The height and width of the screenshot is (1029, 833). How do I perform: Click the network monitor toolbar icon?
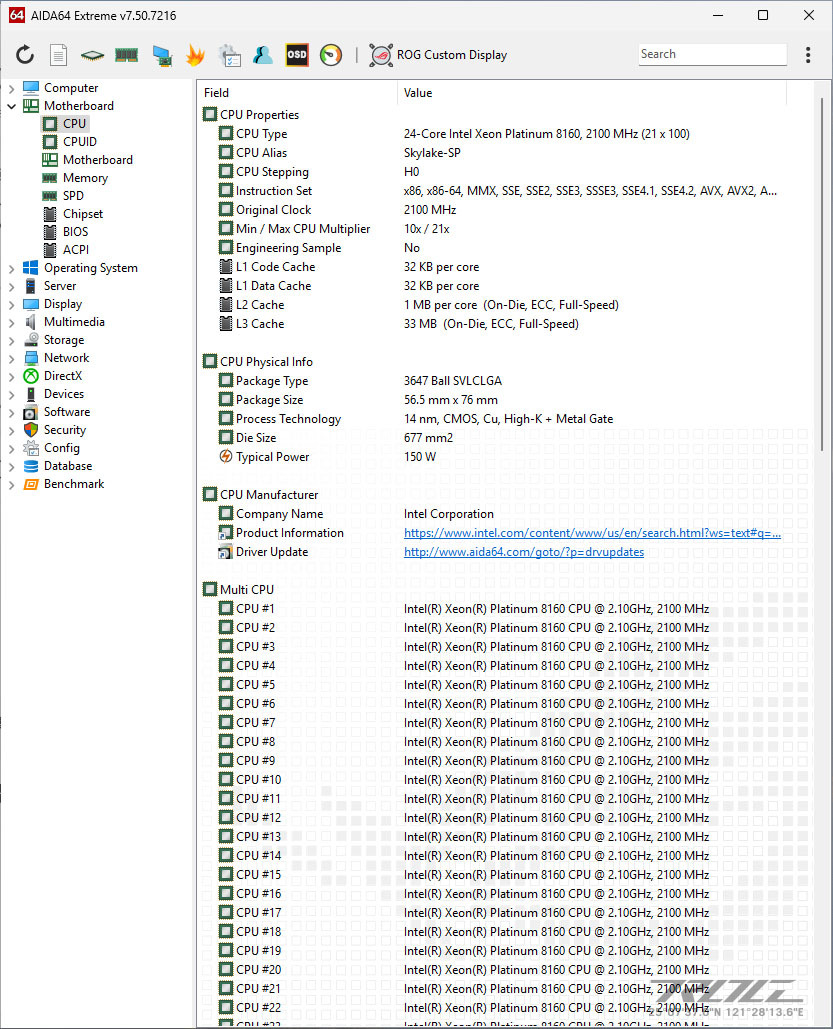(161, 55)
